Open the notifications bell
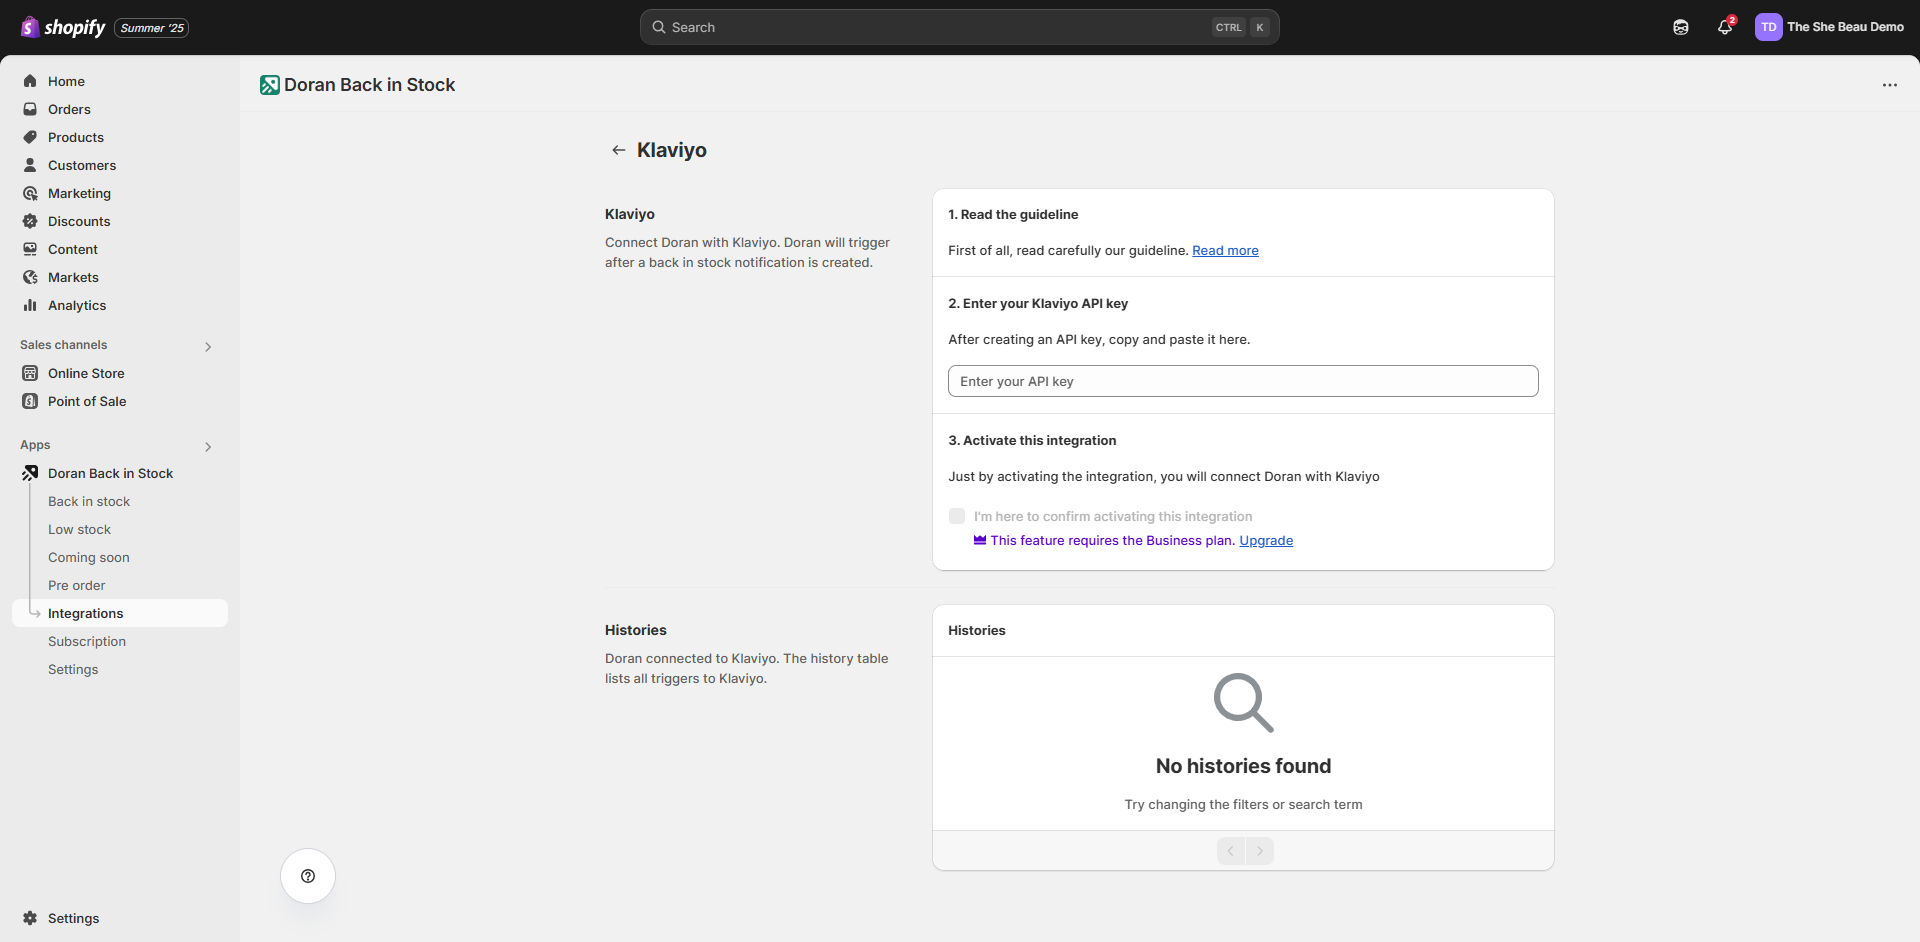 coord(1725,27)
